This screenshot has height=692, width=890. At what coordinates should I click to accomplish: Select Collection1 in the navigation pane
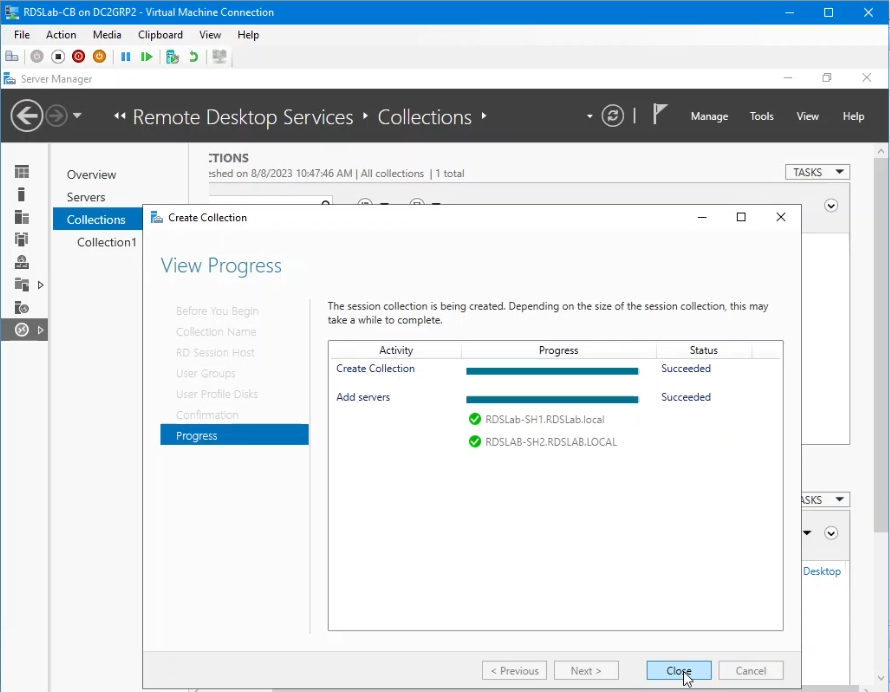106,242
